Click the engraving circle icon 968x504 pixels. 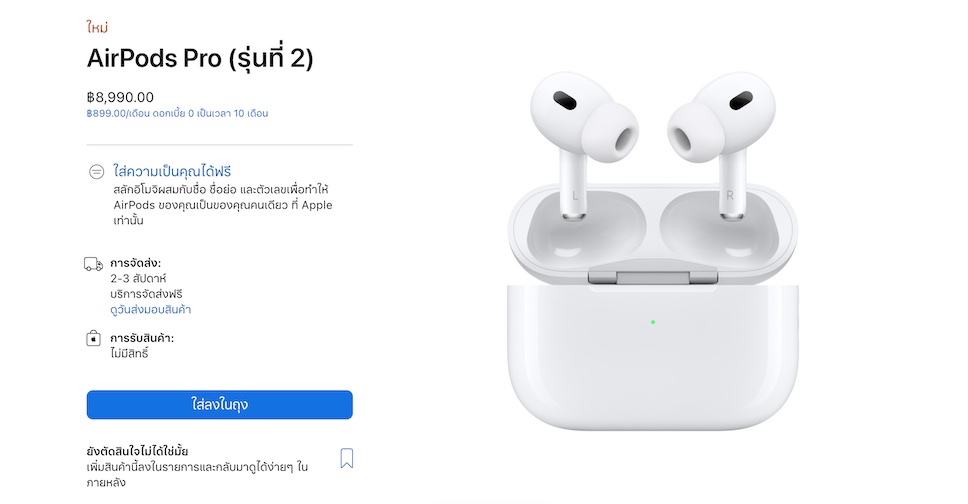(x=96, y=172)
